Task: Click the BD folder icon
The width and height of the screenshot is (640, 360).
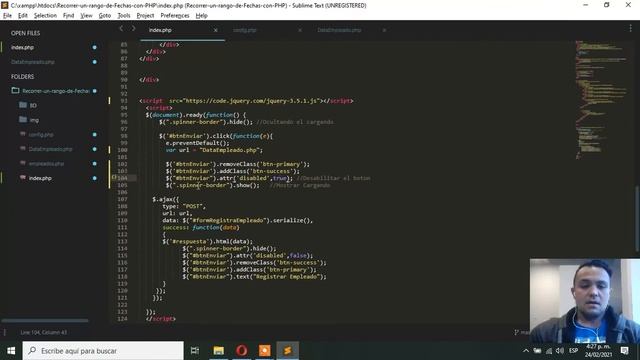Action: [x=23, y=105]
